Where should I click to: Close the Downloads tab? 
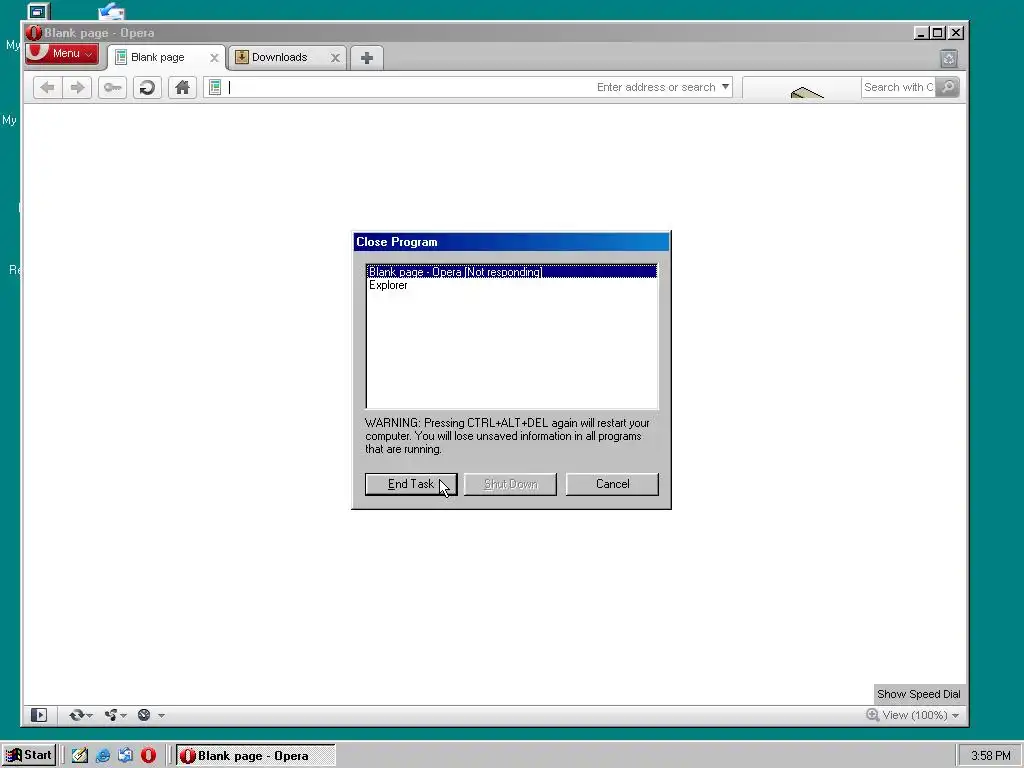coord(335,58)
